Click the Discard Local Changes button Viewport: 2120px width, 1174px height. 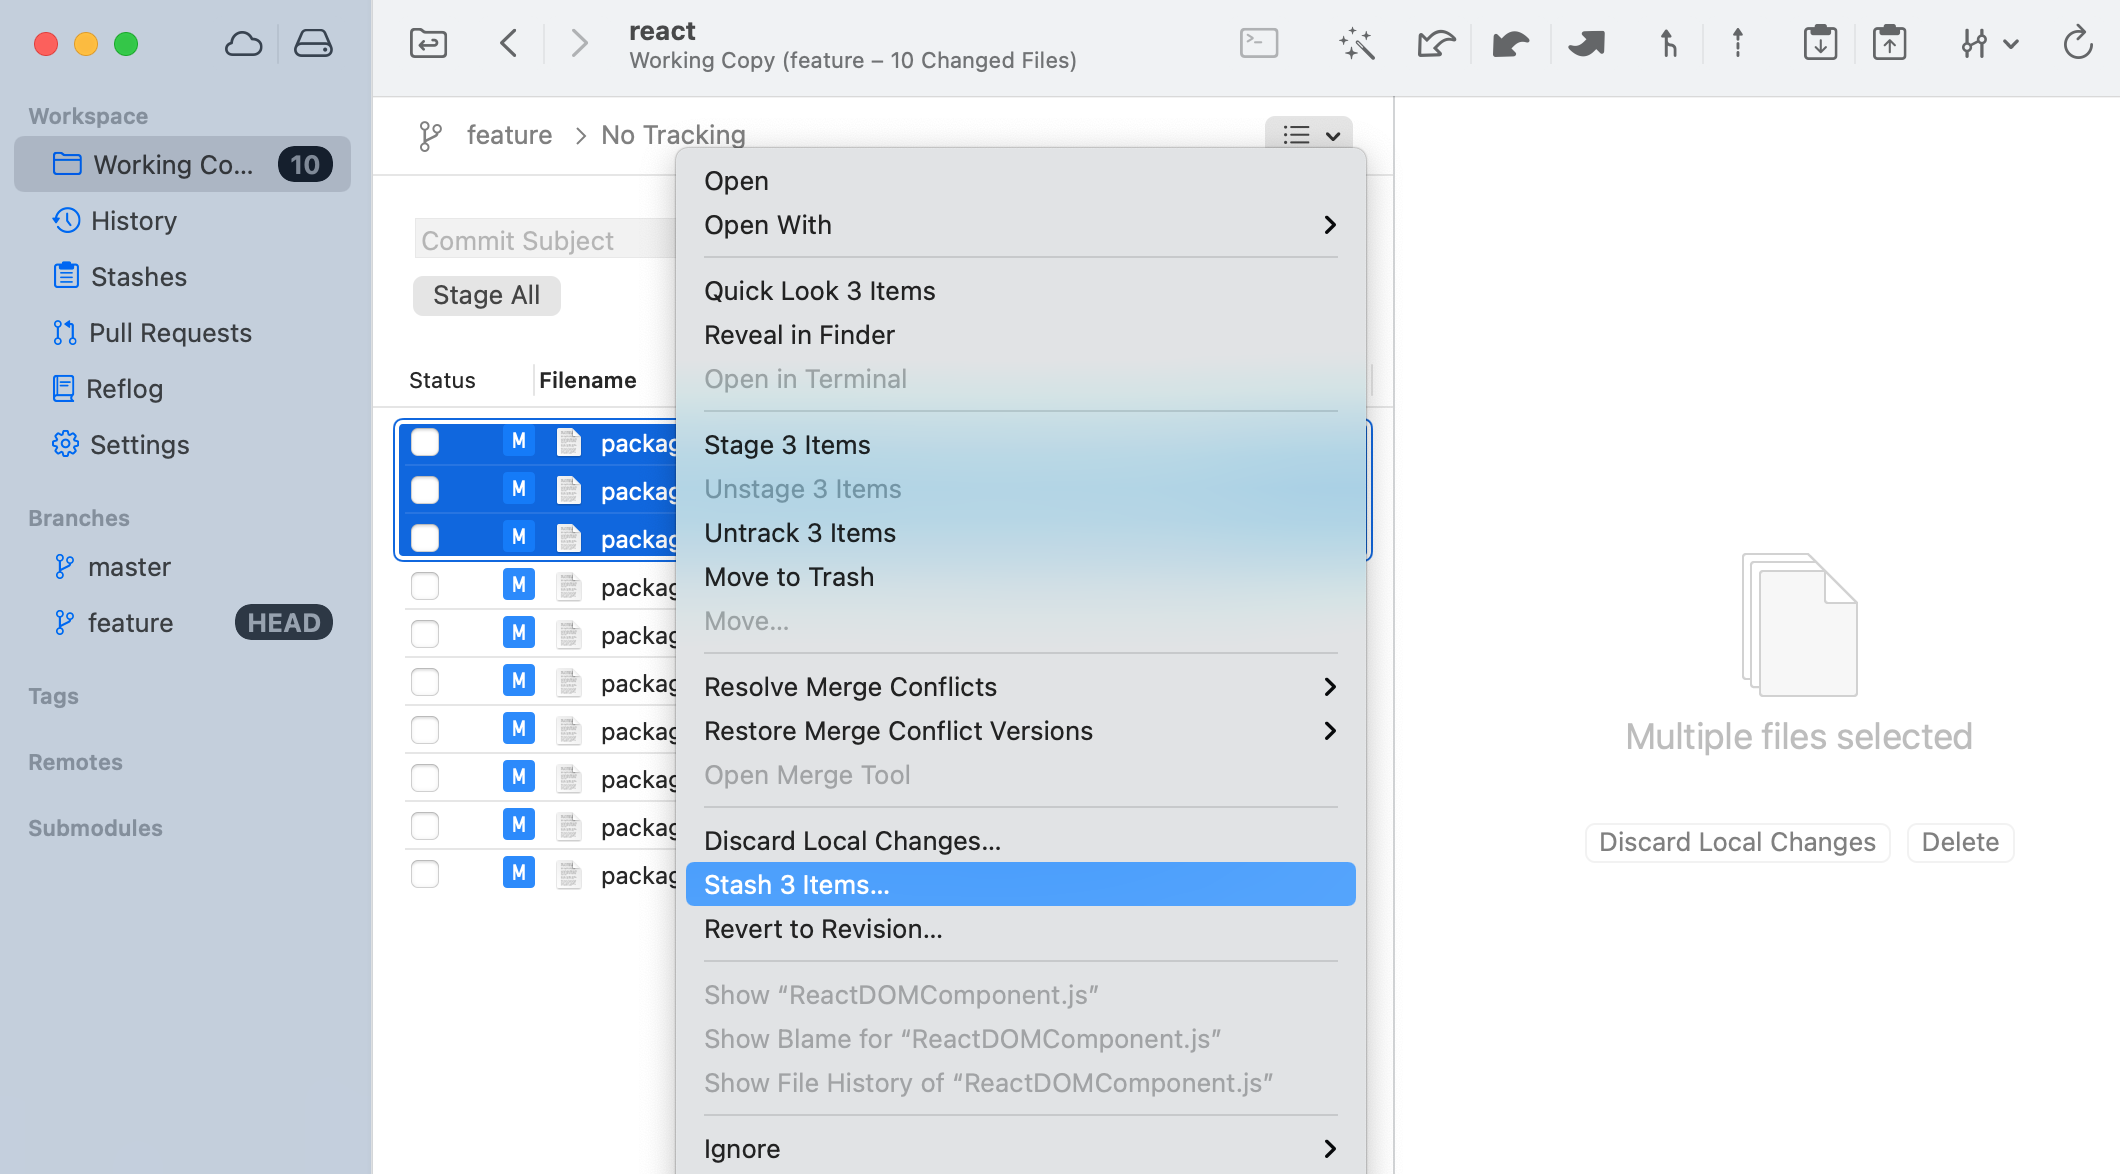(1737, 842)
